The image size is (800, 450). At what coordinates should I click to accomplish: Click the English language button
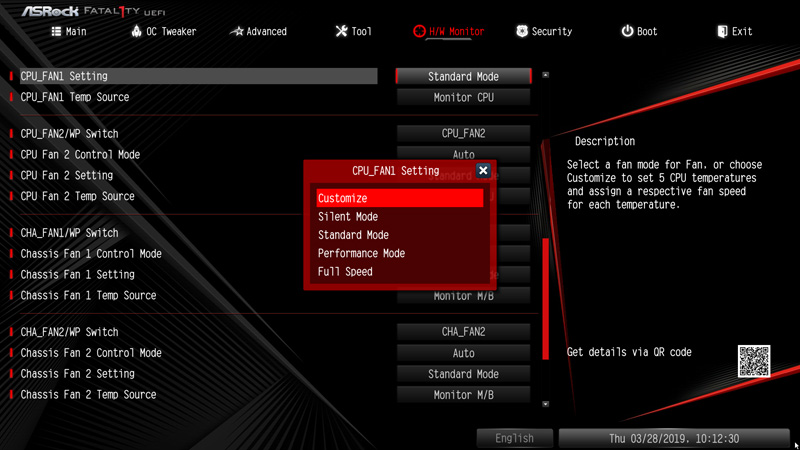(514, 438)
